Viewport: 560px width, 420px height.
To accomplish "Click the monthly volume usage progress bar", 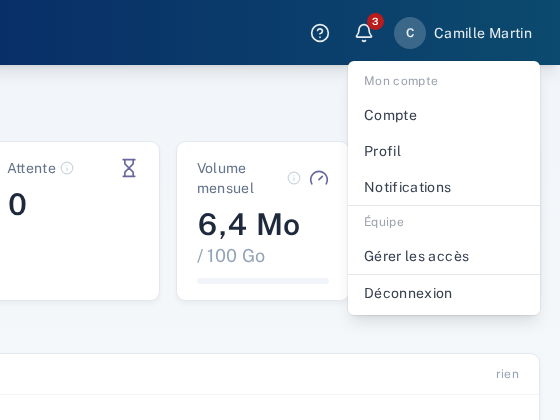I will coord(263,281).
